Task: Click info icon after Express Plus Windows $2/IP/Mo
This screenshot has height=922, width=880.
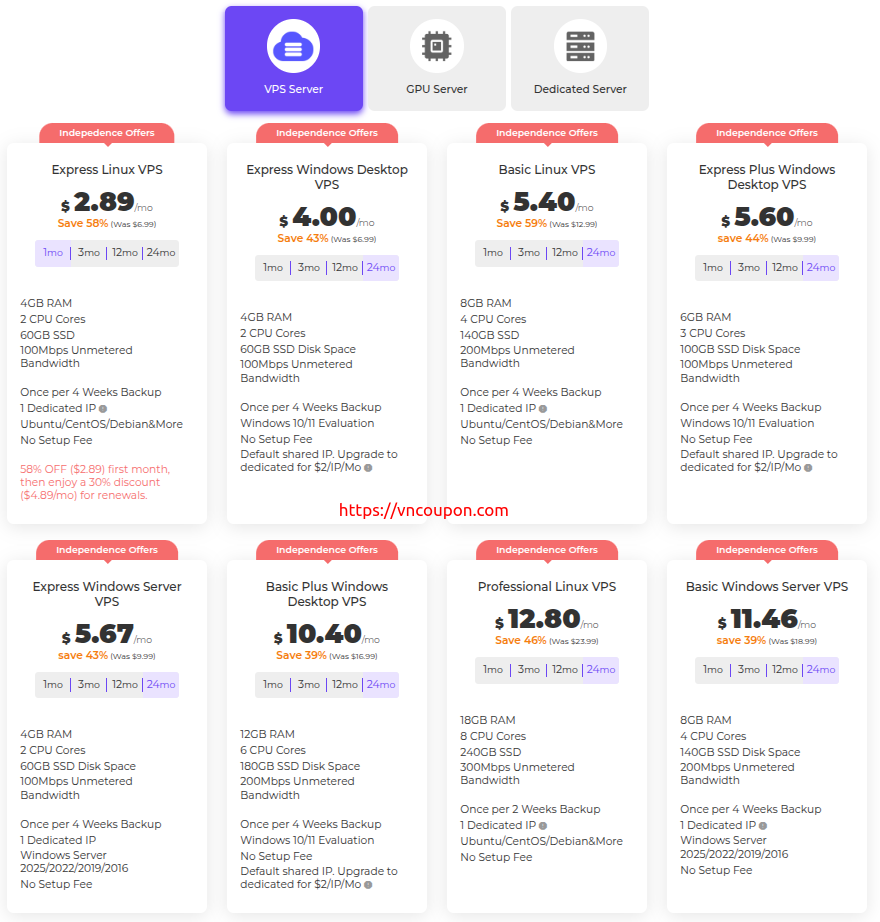Action: (x=808, y=468)
